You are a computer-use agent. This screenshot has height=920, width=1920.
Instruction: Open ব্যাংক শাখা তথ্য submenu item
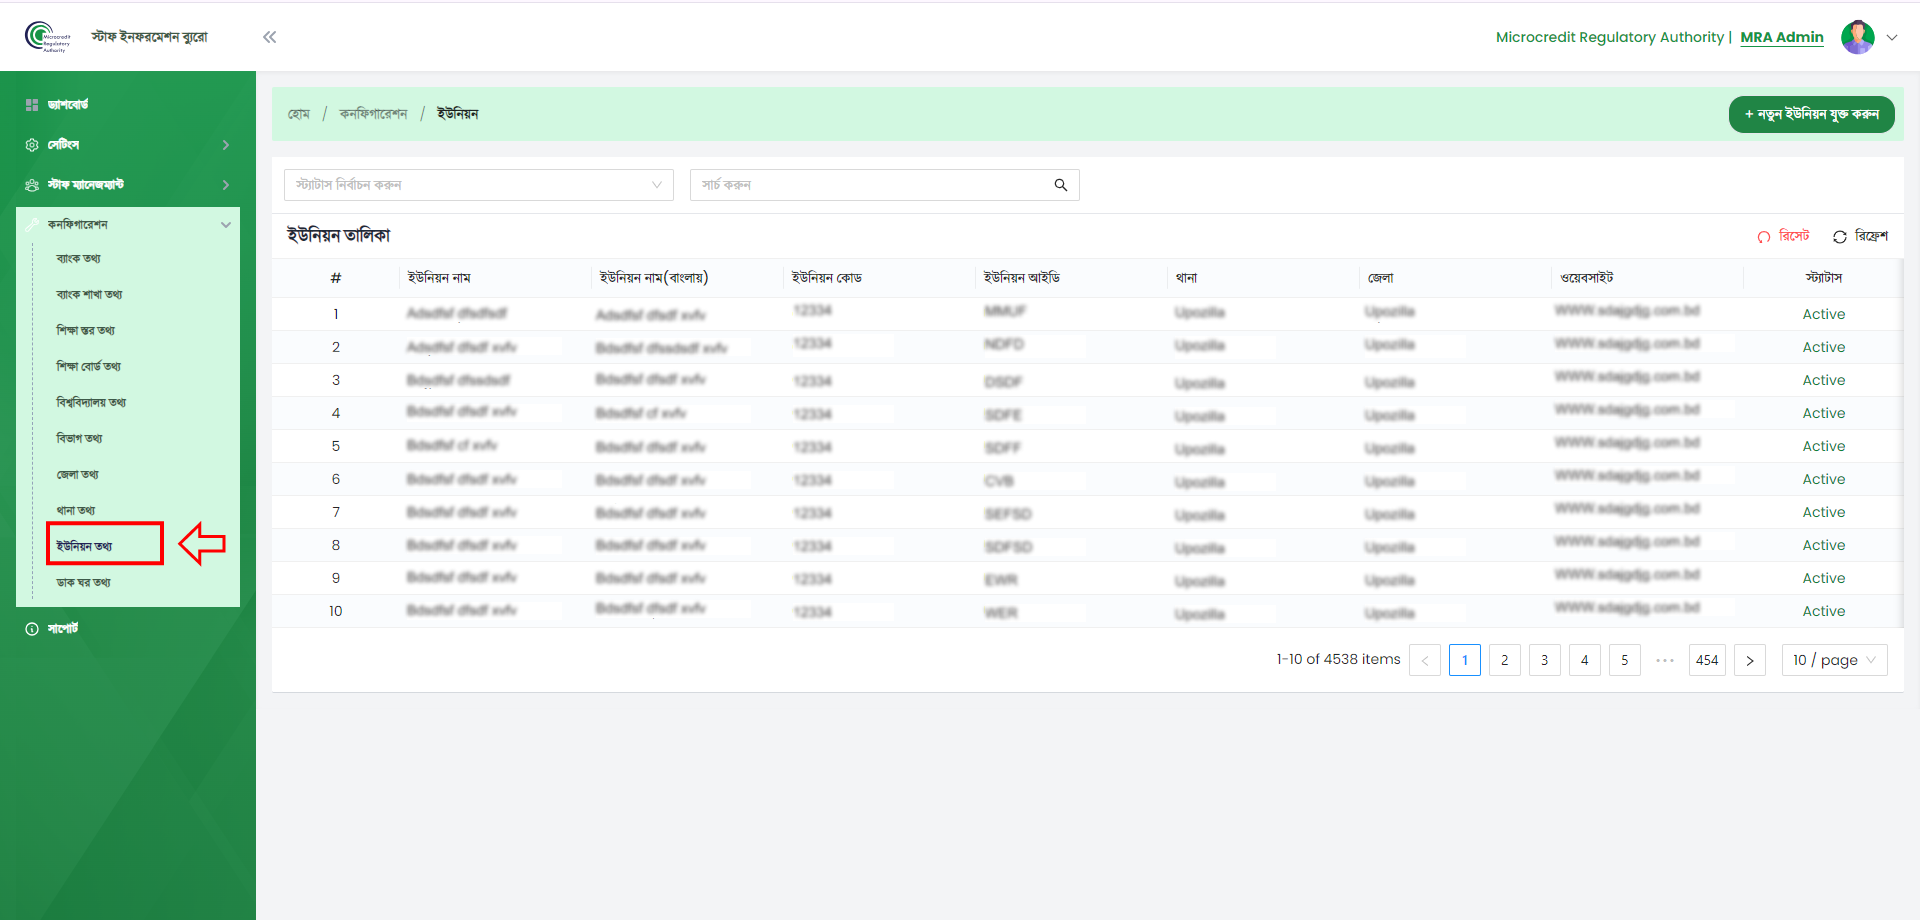(x=90, y=294)
